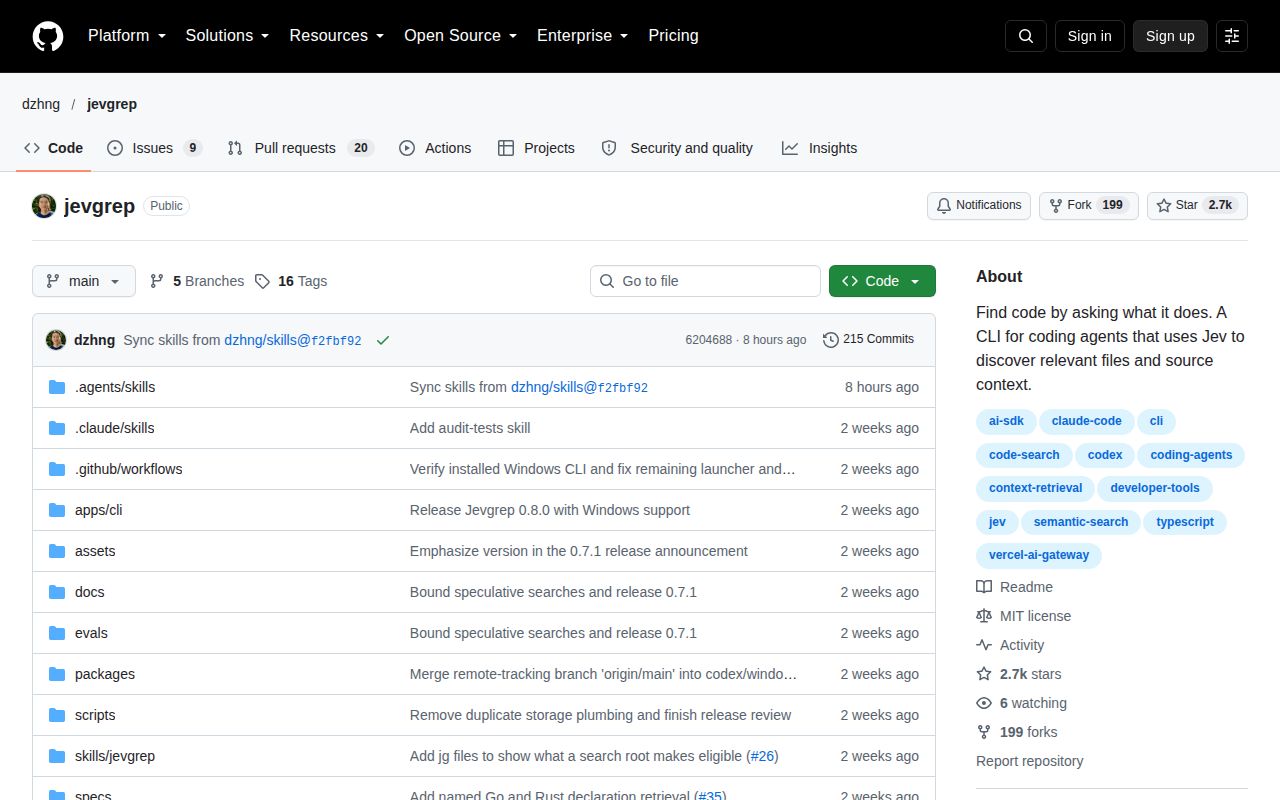Select the ai-sdk topic tag
Screen dimensions: 1280x800
coord(1006,421)
